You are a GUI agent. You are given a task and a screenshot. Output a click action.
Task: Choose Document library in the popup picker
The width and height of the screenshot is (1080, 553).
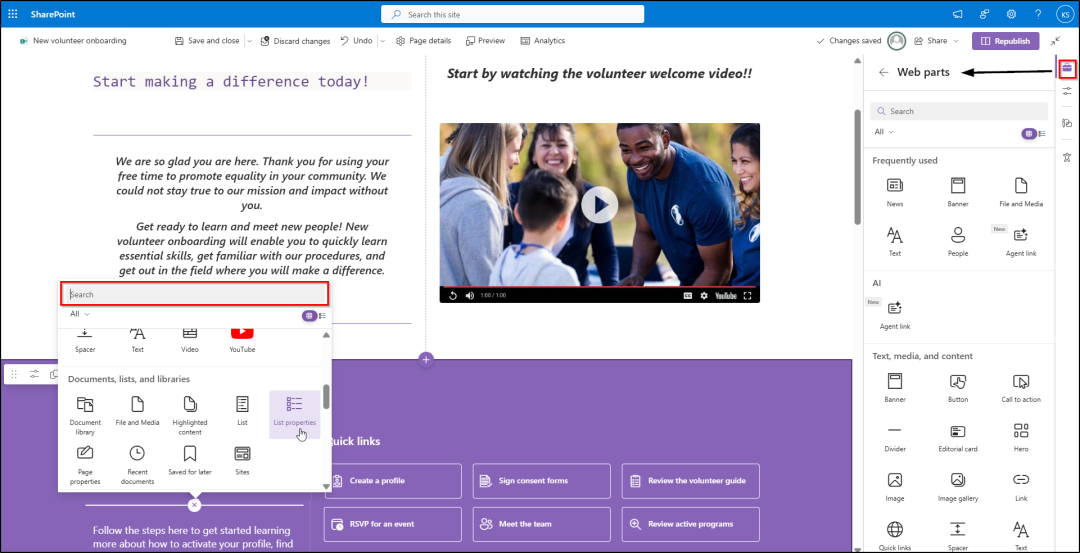pyautogui.click(x=85, y=415)
